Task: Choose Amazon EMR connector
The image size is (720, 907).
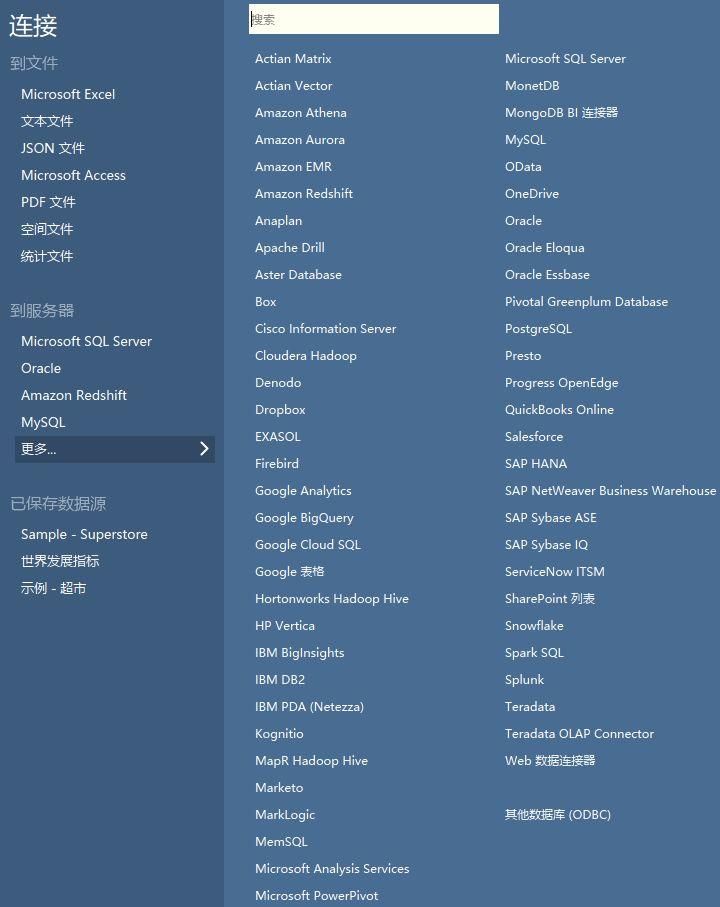Action: pos(293,167)
